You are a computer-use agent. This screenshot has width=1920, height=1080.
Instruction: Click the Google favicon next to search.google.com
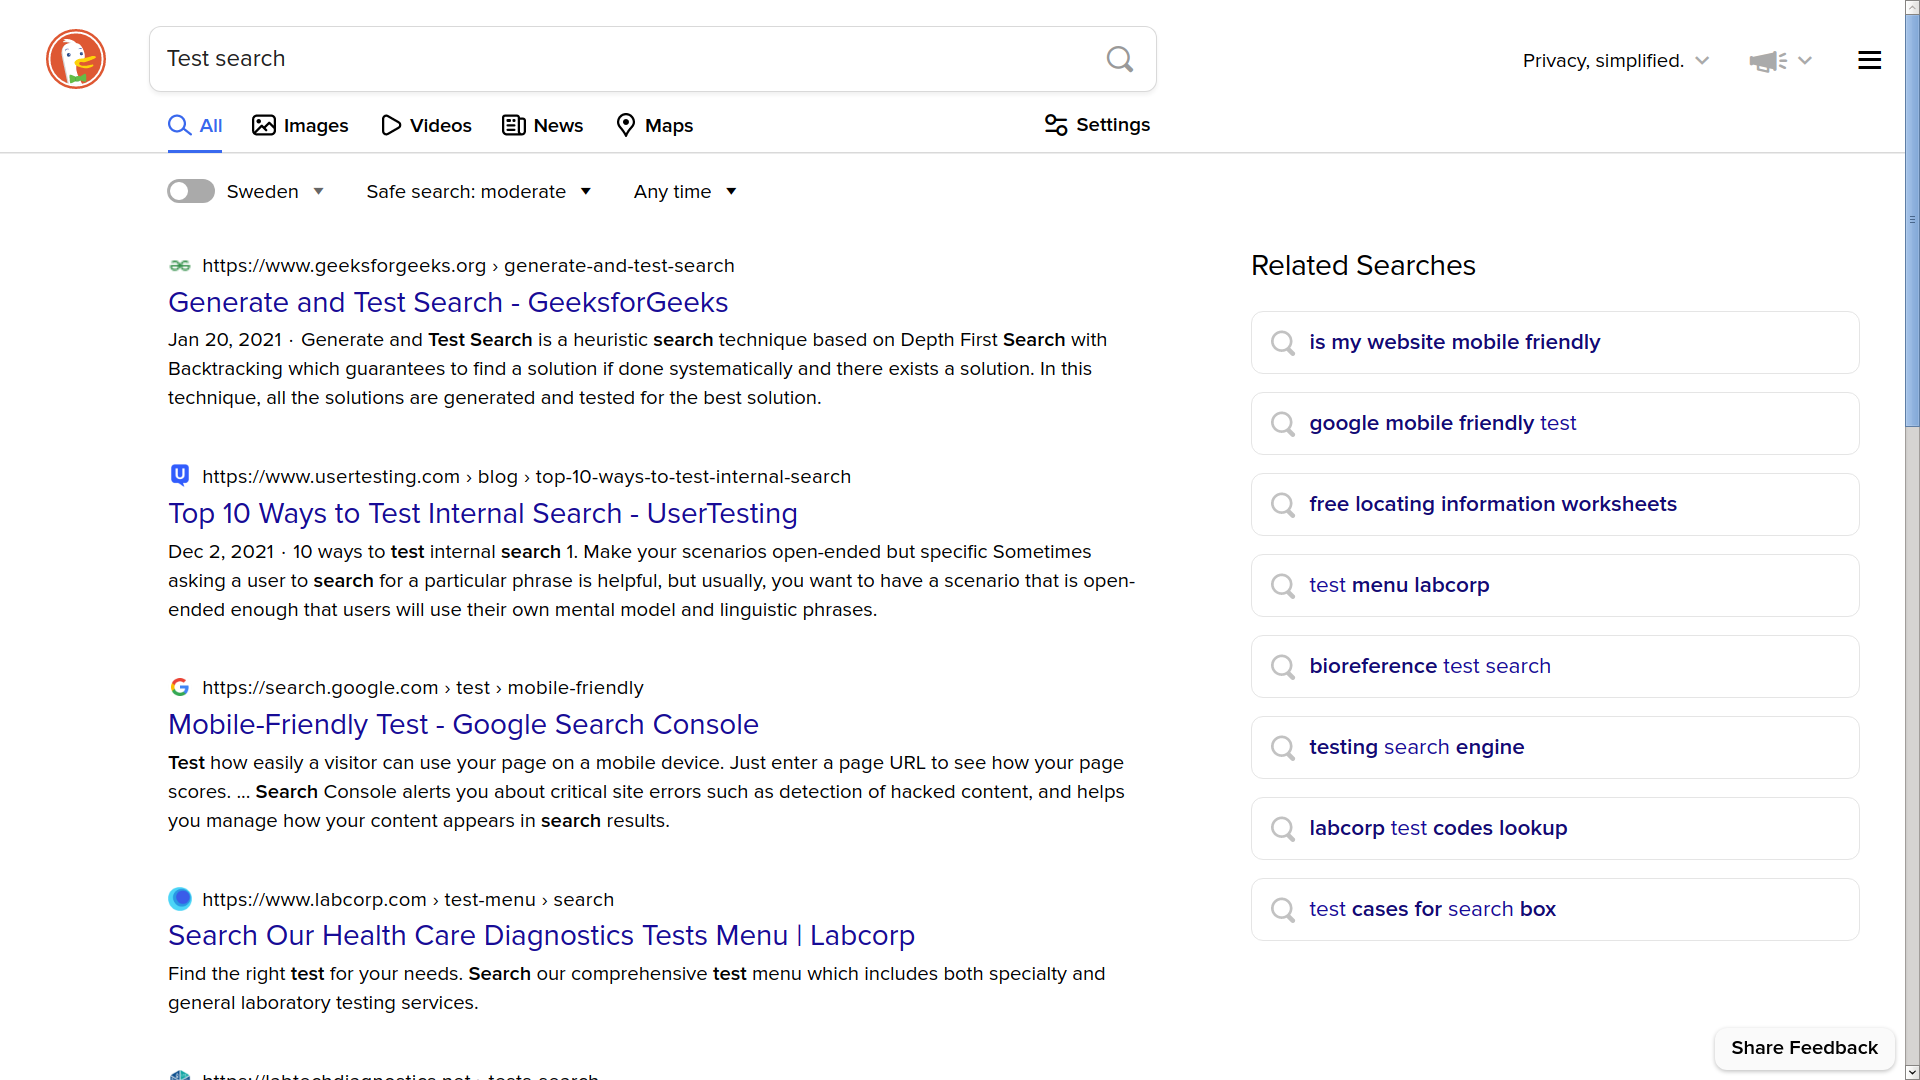pyautogui.click(x=180, y=687)
